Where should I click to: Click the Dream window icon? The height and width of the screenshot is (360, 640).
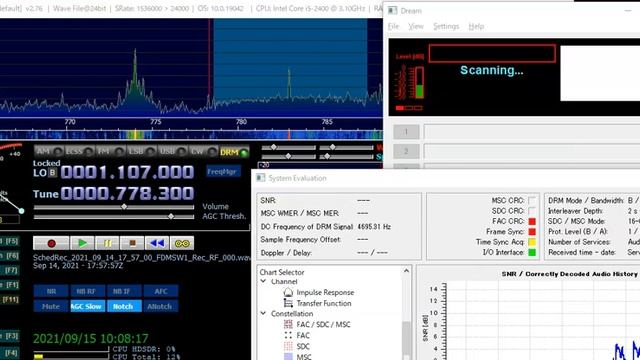click(x=393, y=11)
